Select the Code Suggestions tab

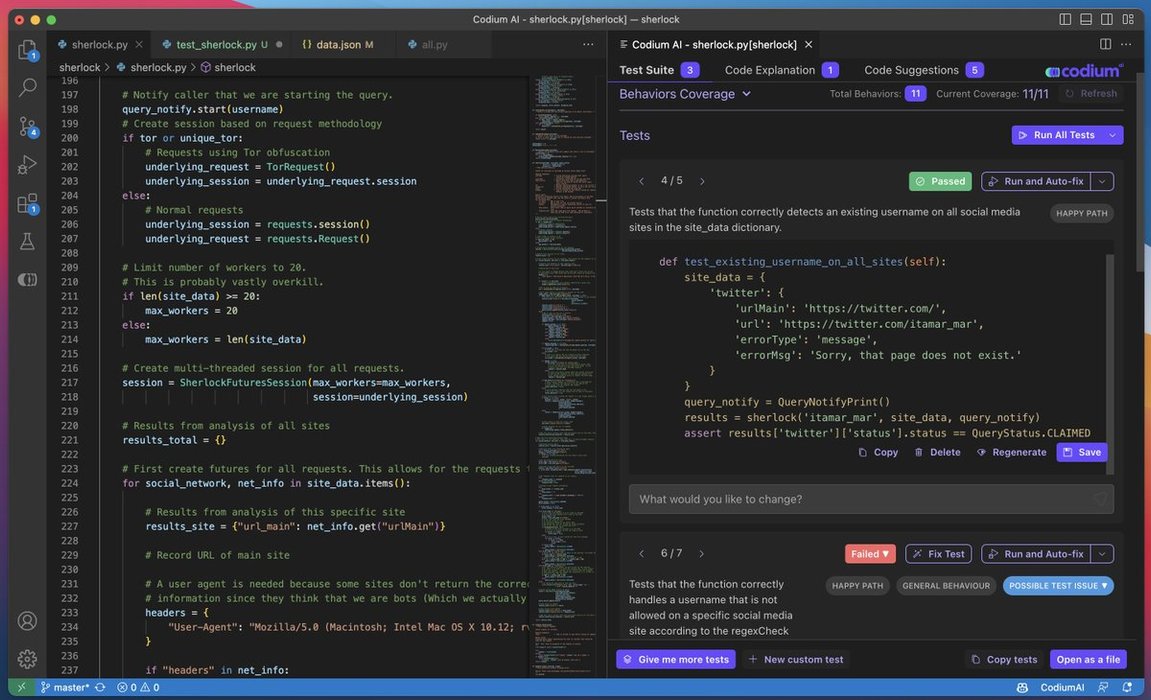point(911,70)
